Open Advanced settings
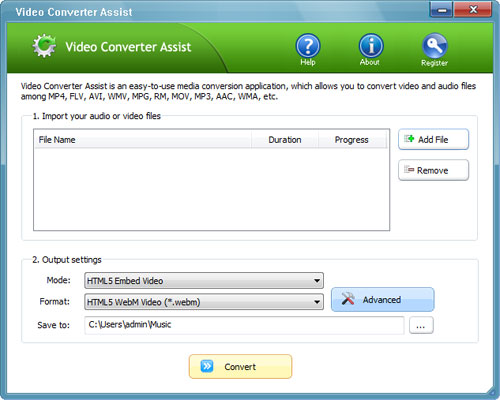This screenshot has width=500, height=400. [383, 300]
